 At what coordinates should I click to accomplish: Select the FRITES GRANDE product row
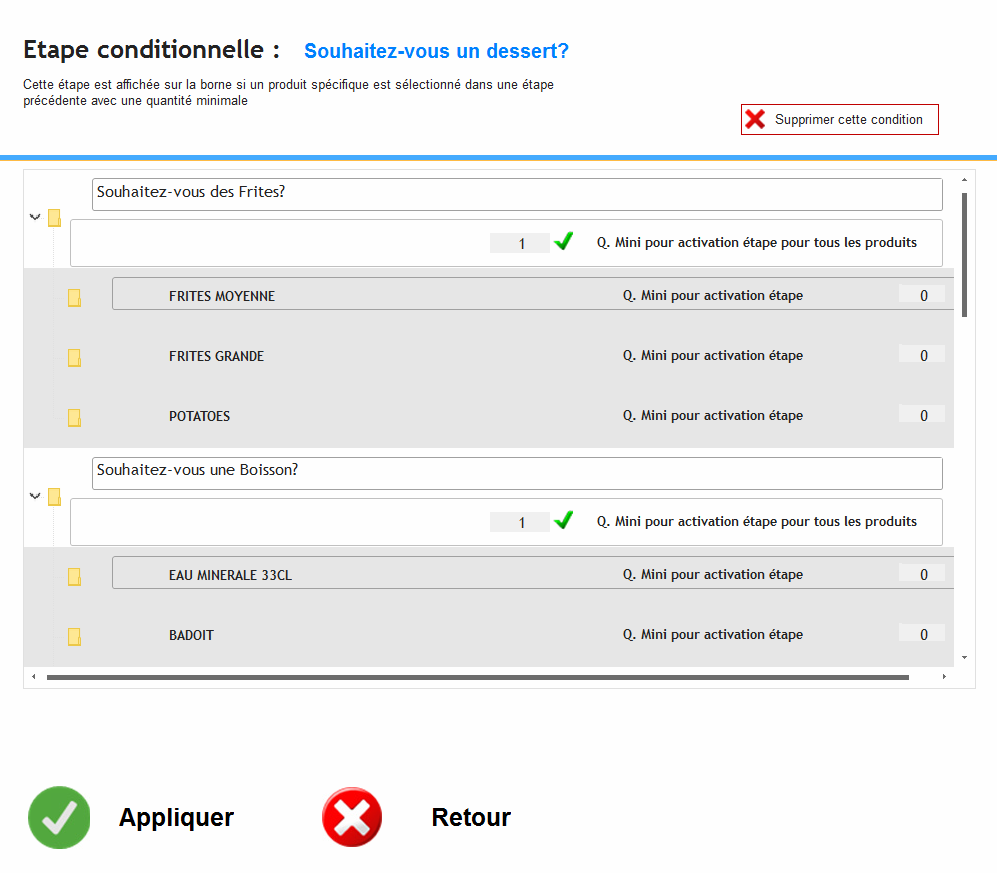pos(217,356)
